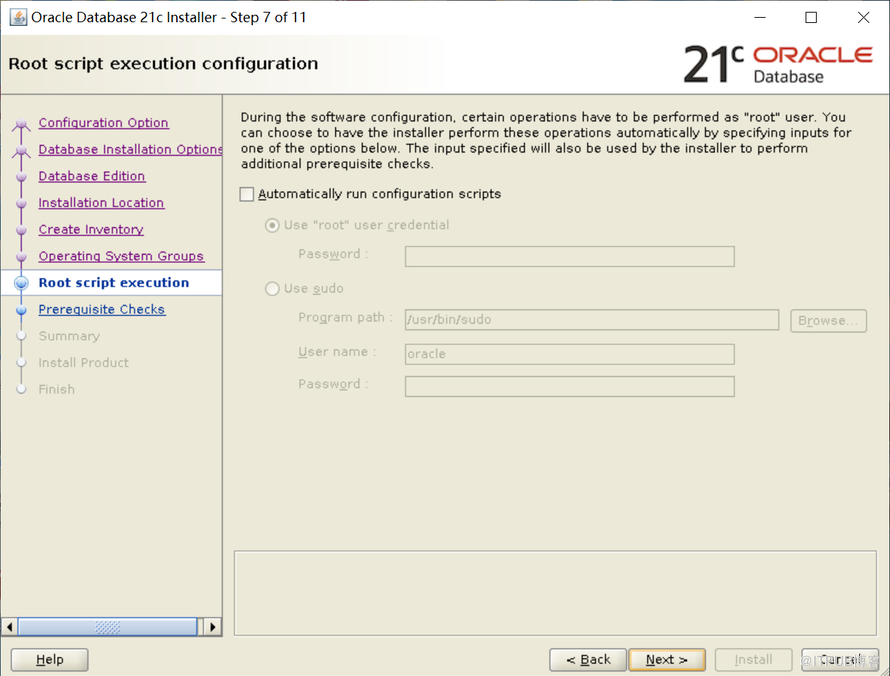Click the Java installer icon in title bar
The width and height of the screenshot is (890, 676).
tap(18, 17)
